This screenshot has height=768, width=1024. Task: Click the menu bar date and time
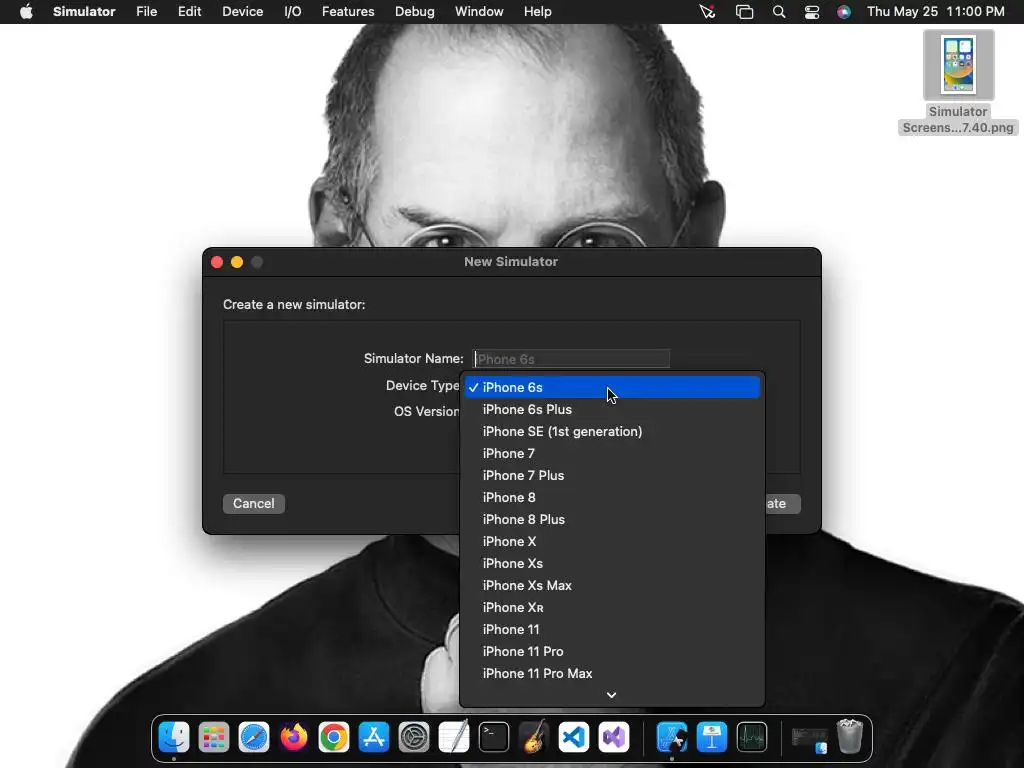pos(936,12)
